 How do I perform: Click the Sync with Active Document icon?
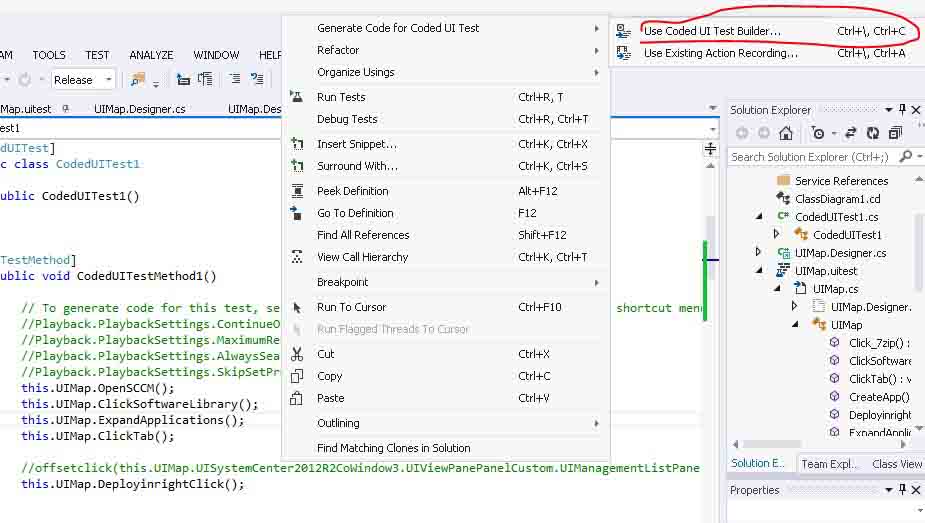(x=851, y=133)
